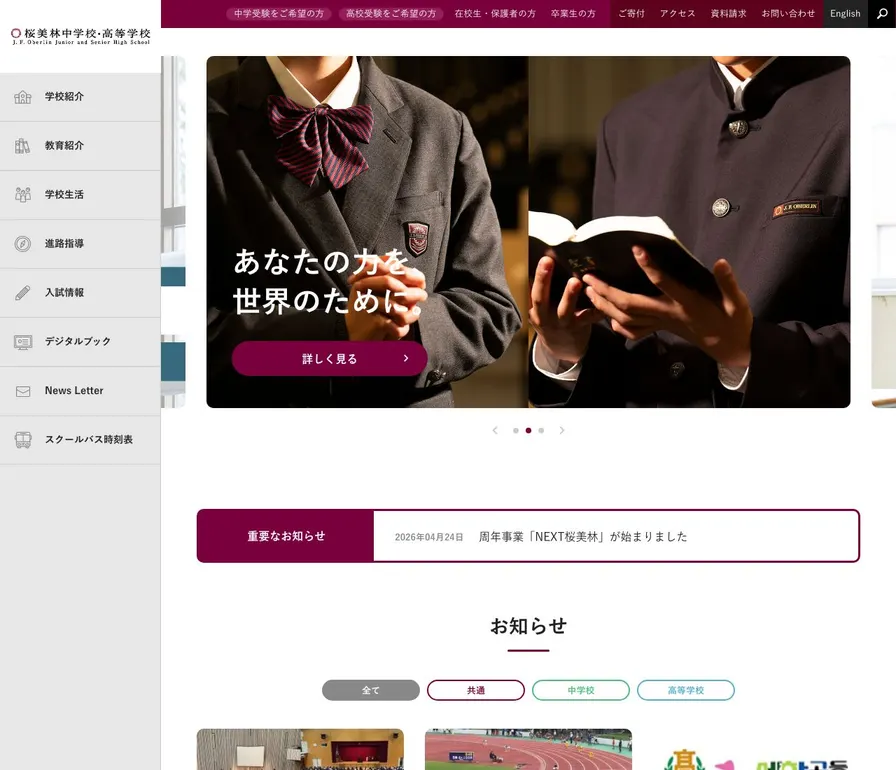Click the date 2026年04月24日

point(429,537)
